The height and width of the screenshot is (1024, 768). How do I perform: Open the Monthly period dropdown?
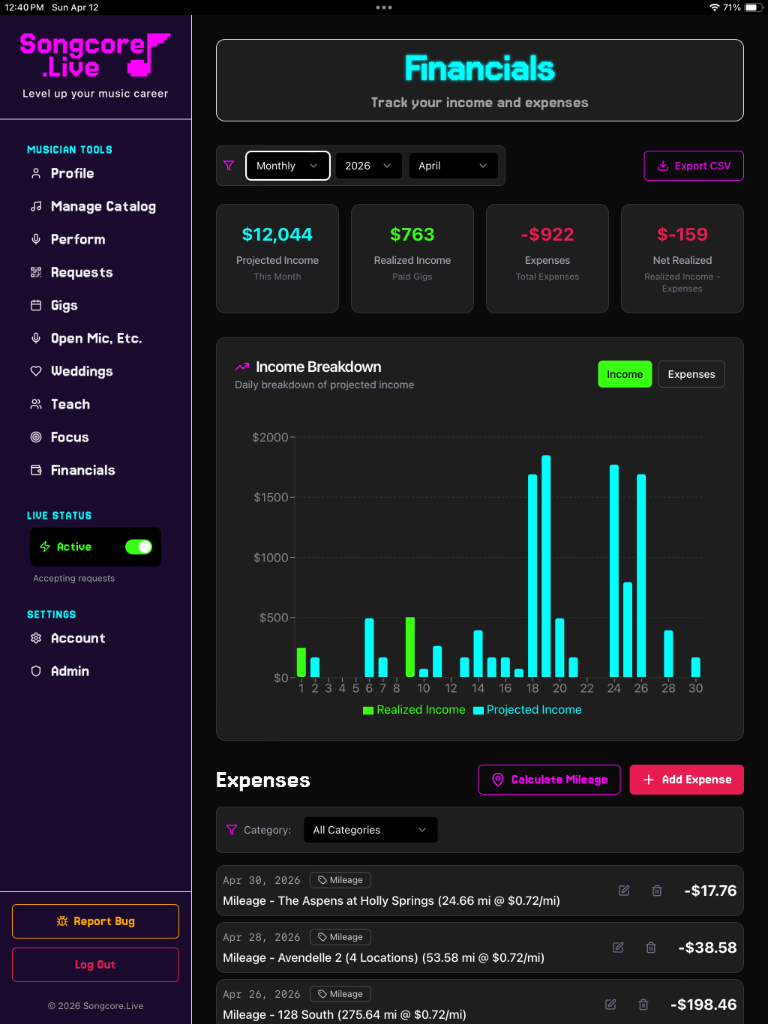287,166
